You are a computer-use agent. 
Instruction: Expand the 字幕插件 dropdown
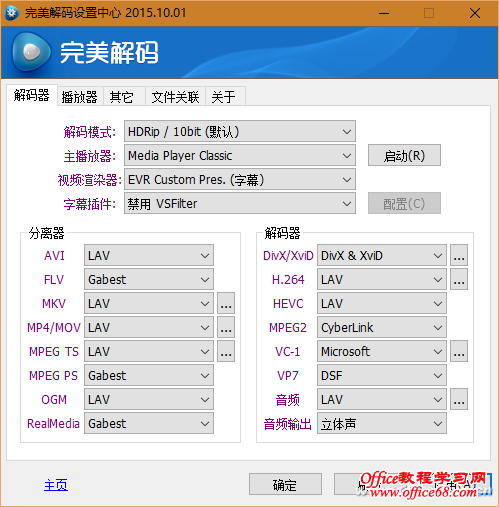pos(240,203)
